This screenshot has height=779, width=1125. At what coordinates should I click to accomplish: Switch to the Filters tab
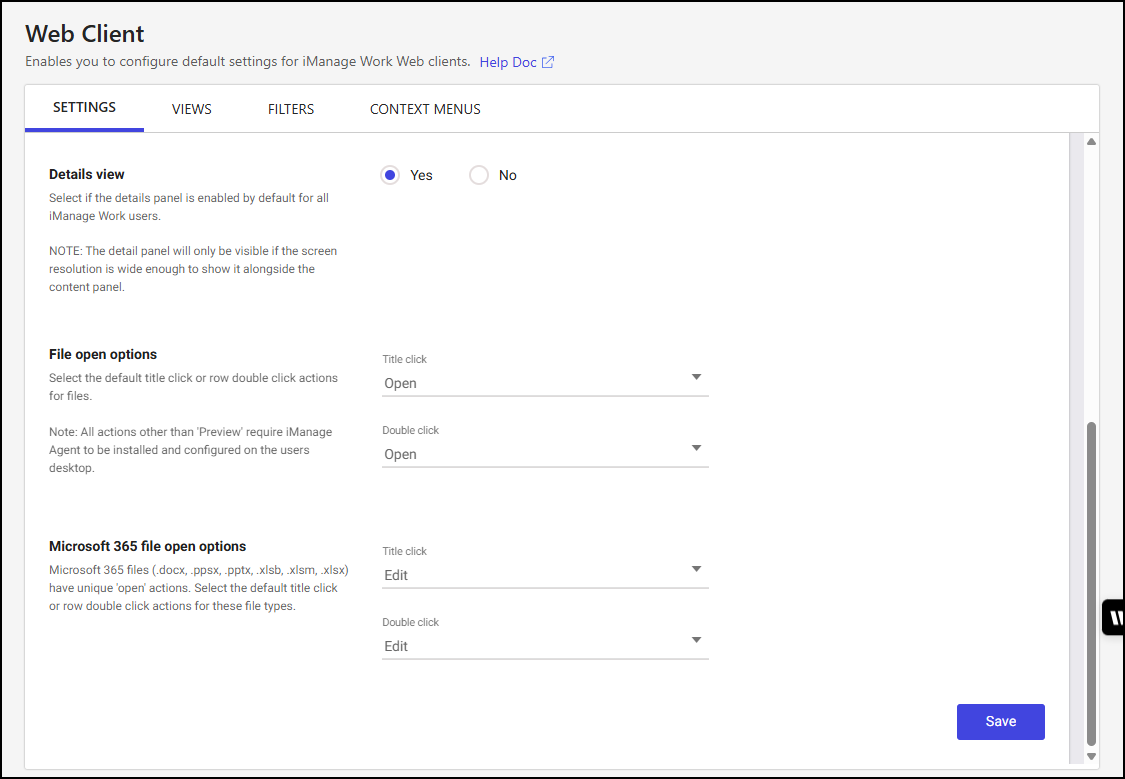[291, 109]
